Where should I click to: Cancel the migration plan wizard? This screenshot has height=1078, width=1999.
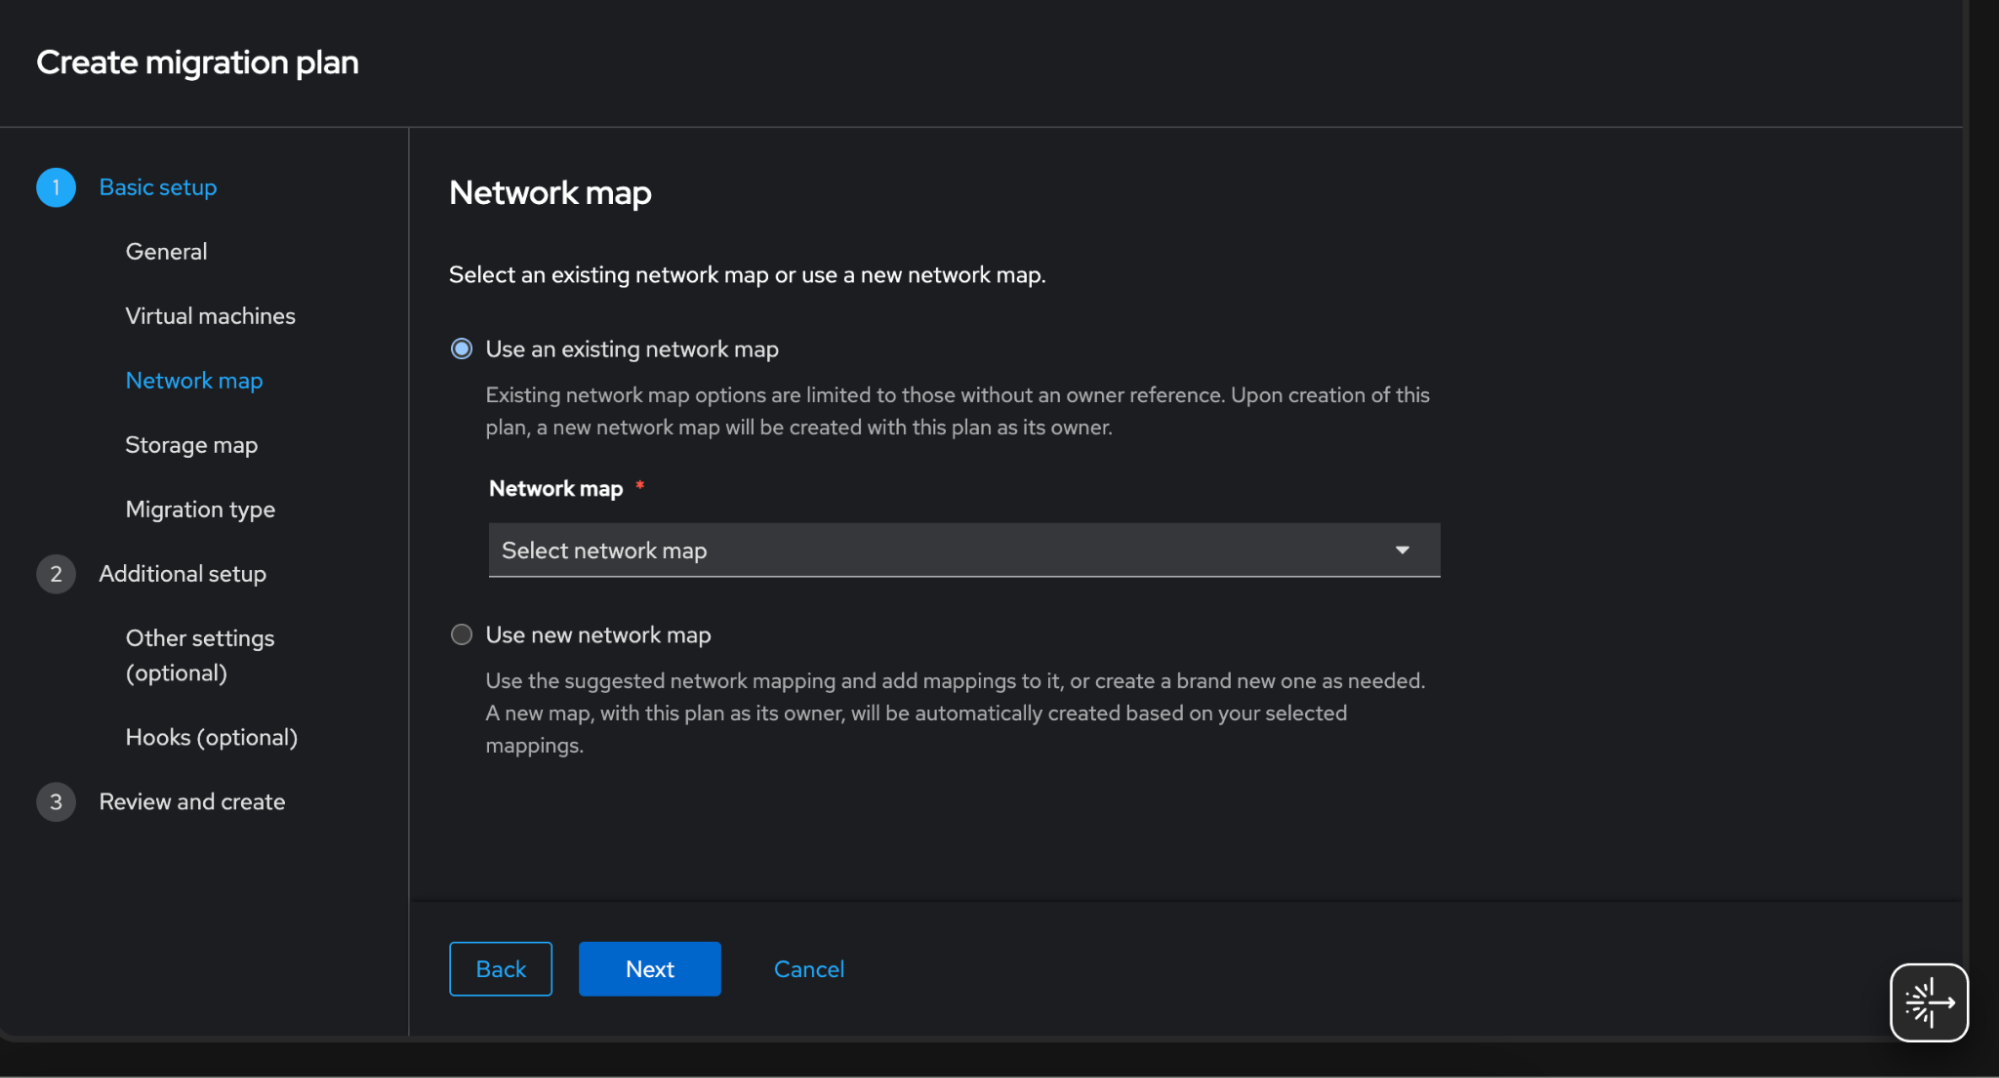(x=808, y=969)
